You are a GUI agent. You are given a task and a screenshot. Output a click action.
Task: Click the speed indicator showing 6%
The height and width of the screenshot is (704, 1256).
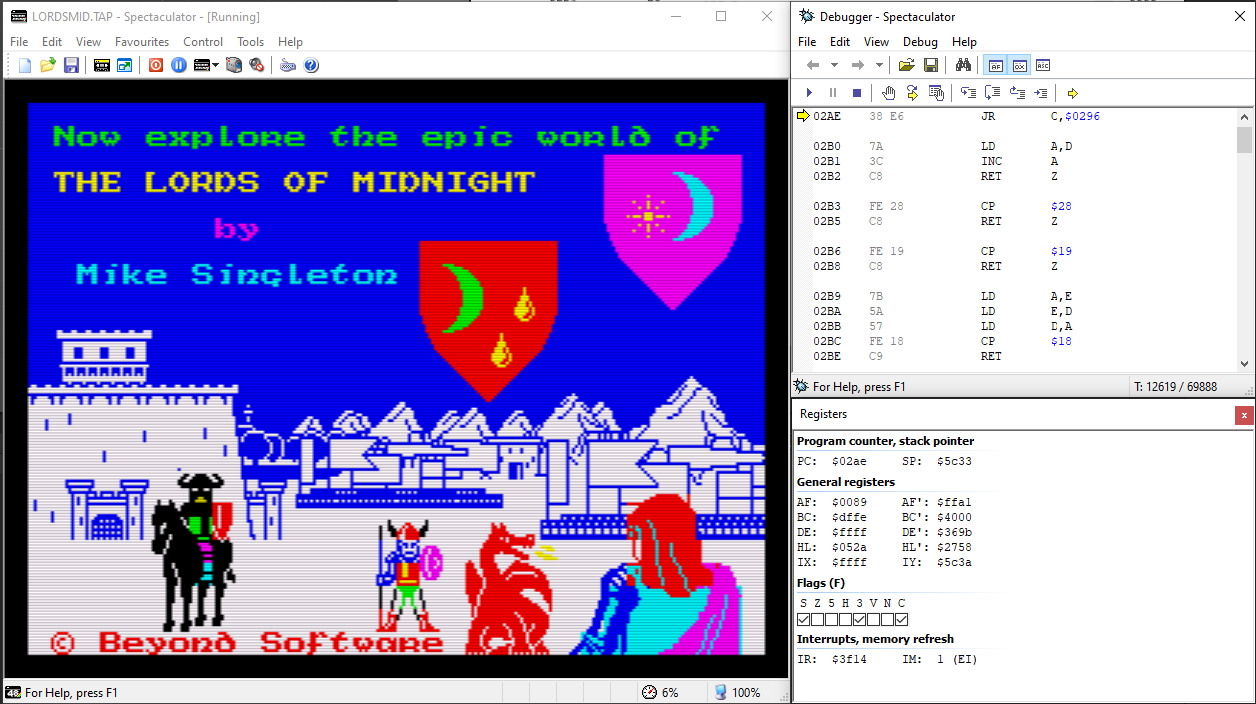(x=660, y=692)
